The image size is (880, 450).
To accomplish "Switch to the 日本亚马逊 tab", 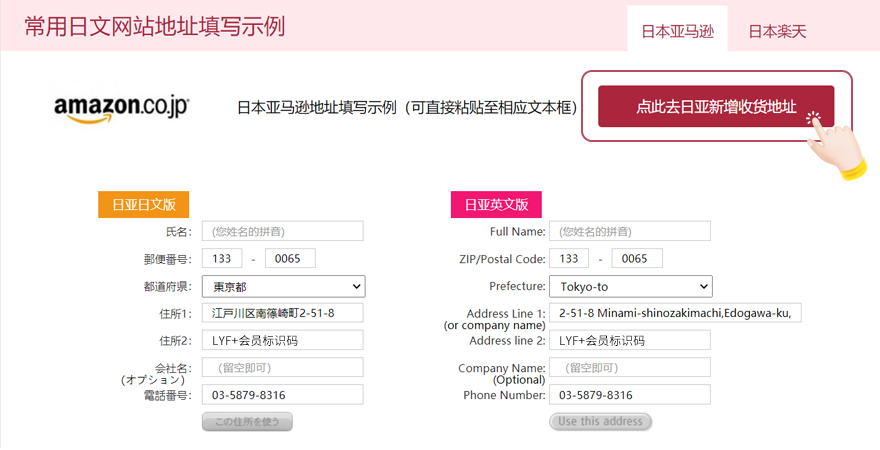I will [677, 31].
